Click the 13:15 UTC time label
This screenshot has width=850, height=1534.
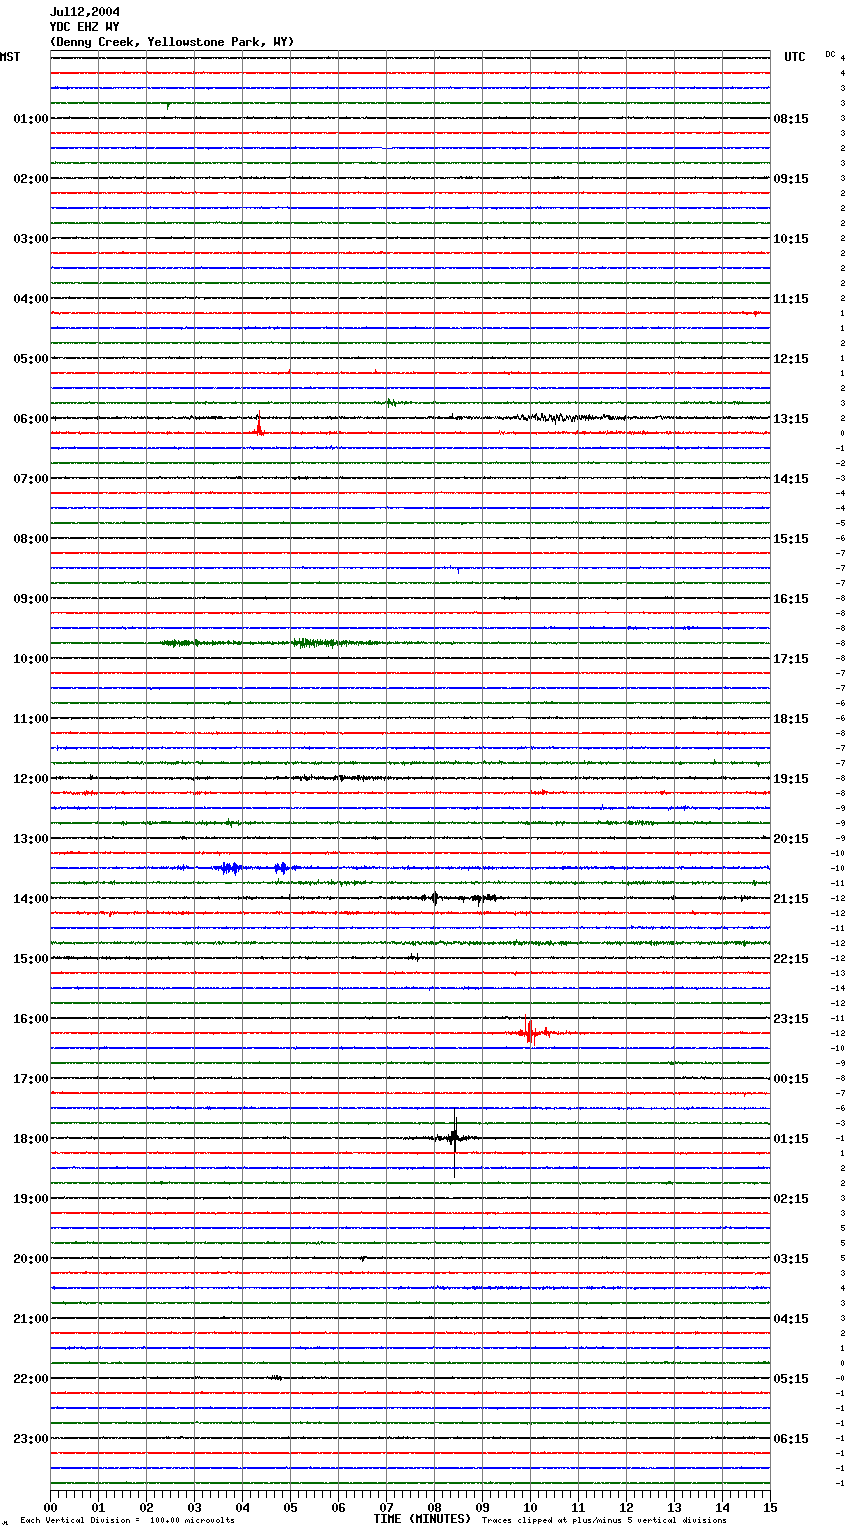click(x=791, y=419)
